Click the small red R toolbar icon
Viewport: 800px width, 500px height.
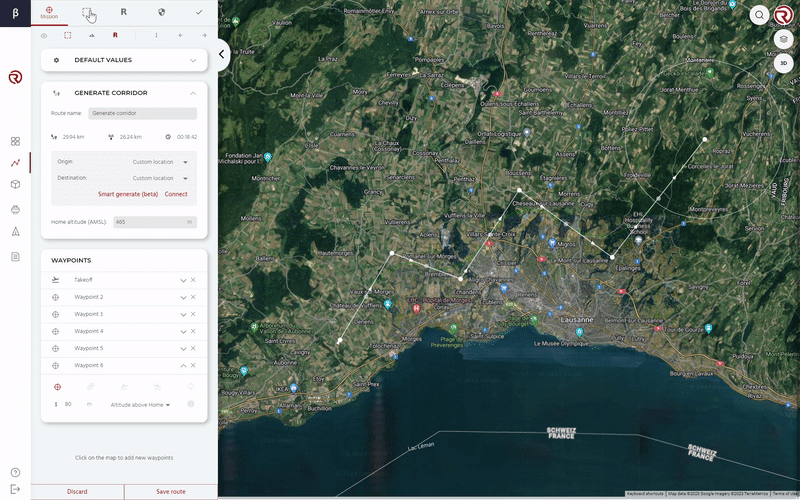click(x=115, y=35)
